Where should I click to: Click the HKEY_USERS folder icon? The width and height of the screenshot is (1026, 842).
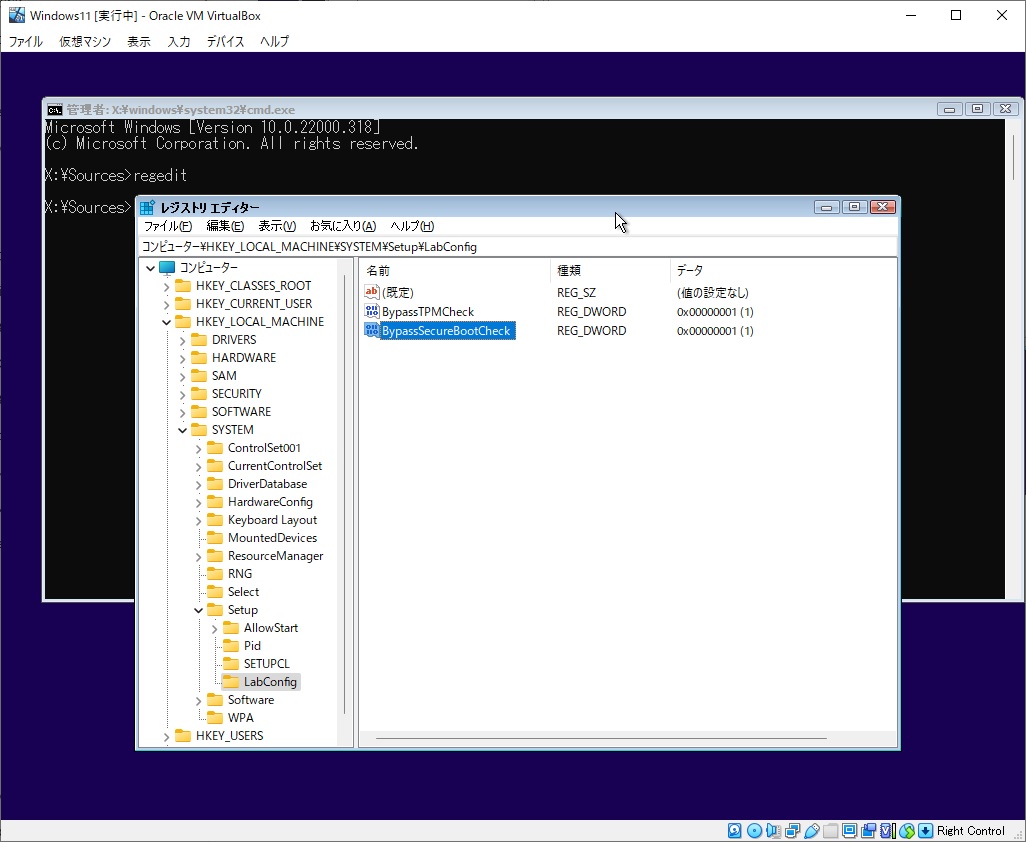183,736
